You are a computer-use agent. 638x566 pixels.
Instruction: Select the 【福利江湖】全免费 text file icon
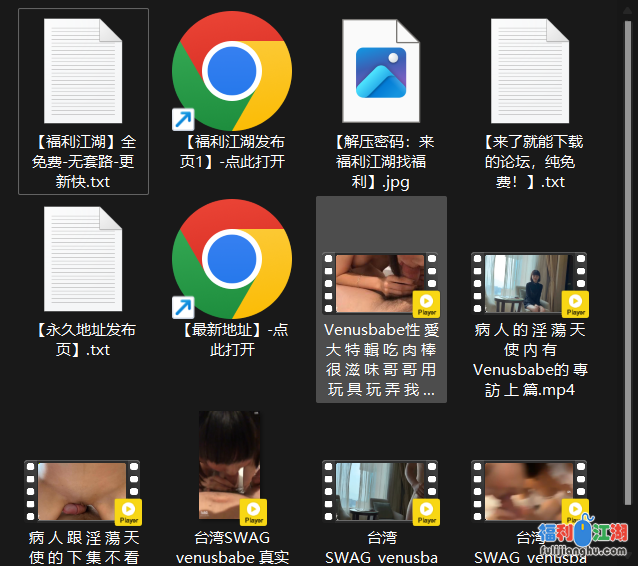coord(83,73)
